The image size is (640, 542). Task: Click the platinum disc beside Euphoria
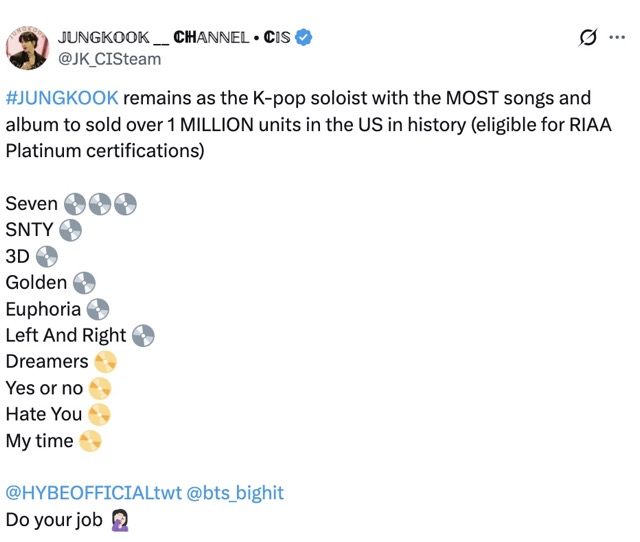pos(98,309)
